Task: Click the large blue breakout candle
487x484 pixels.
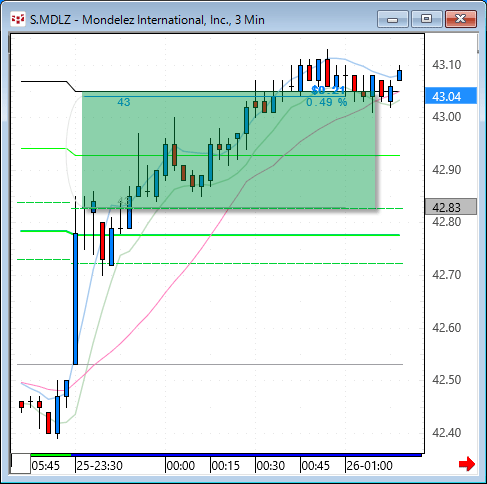Action: [76, 299]
